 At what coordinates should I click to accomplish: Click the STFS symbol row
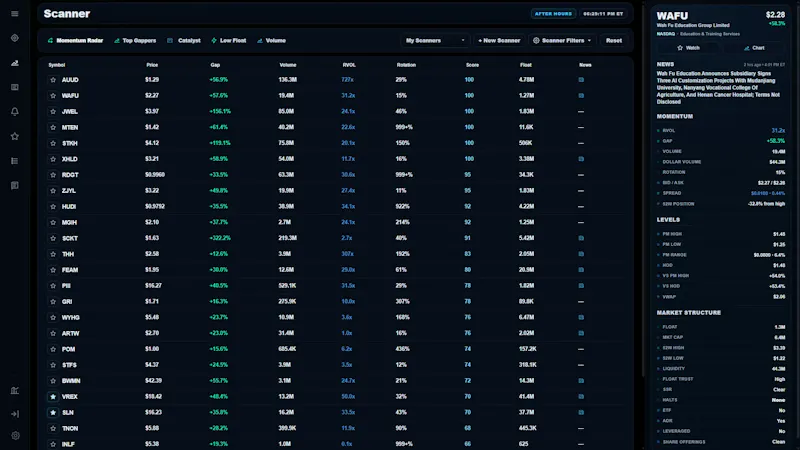click(337, 365)
